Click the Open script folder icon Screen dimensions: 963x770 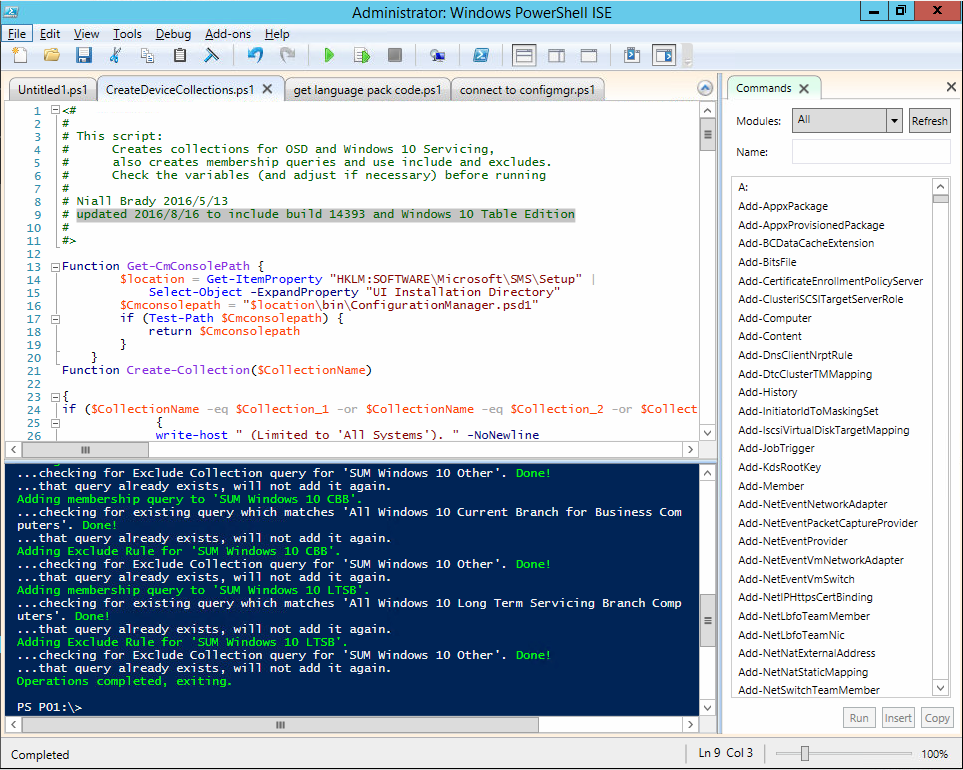point(52,56)
